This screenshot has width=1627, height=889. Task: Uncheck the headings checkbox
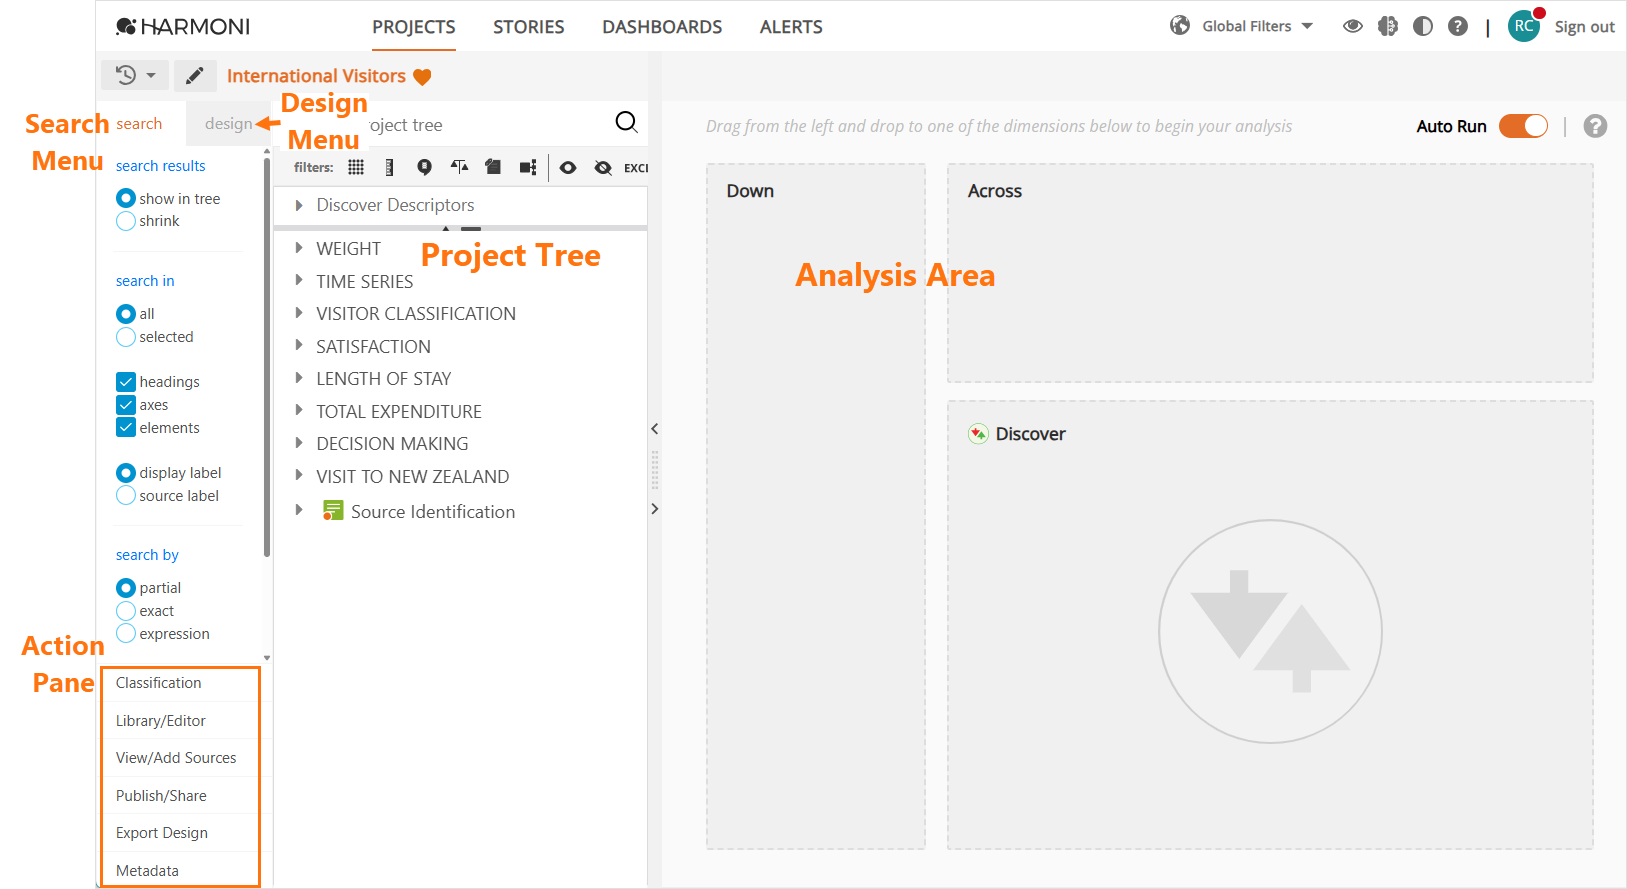point(126,382)
